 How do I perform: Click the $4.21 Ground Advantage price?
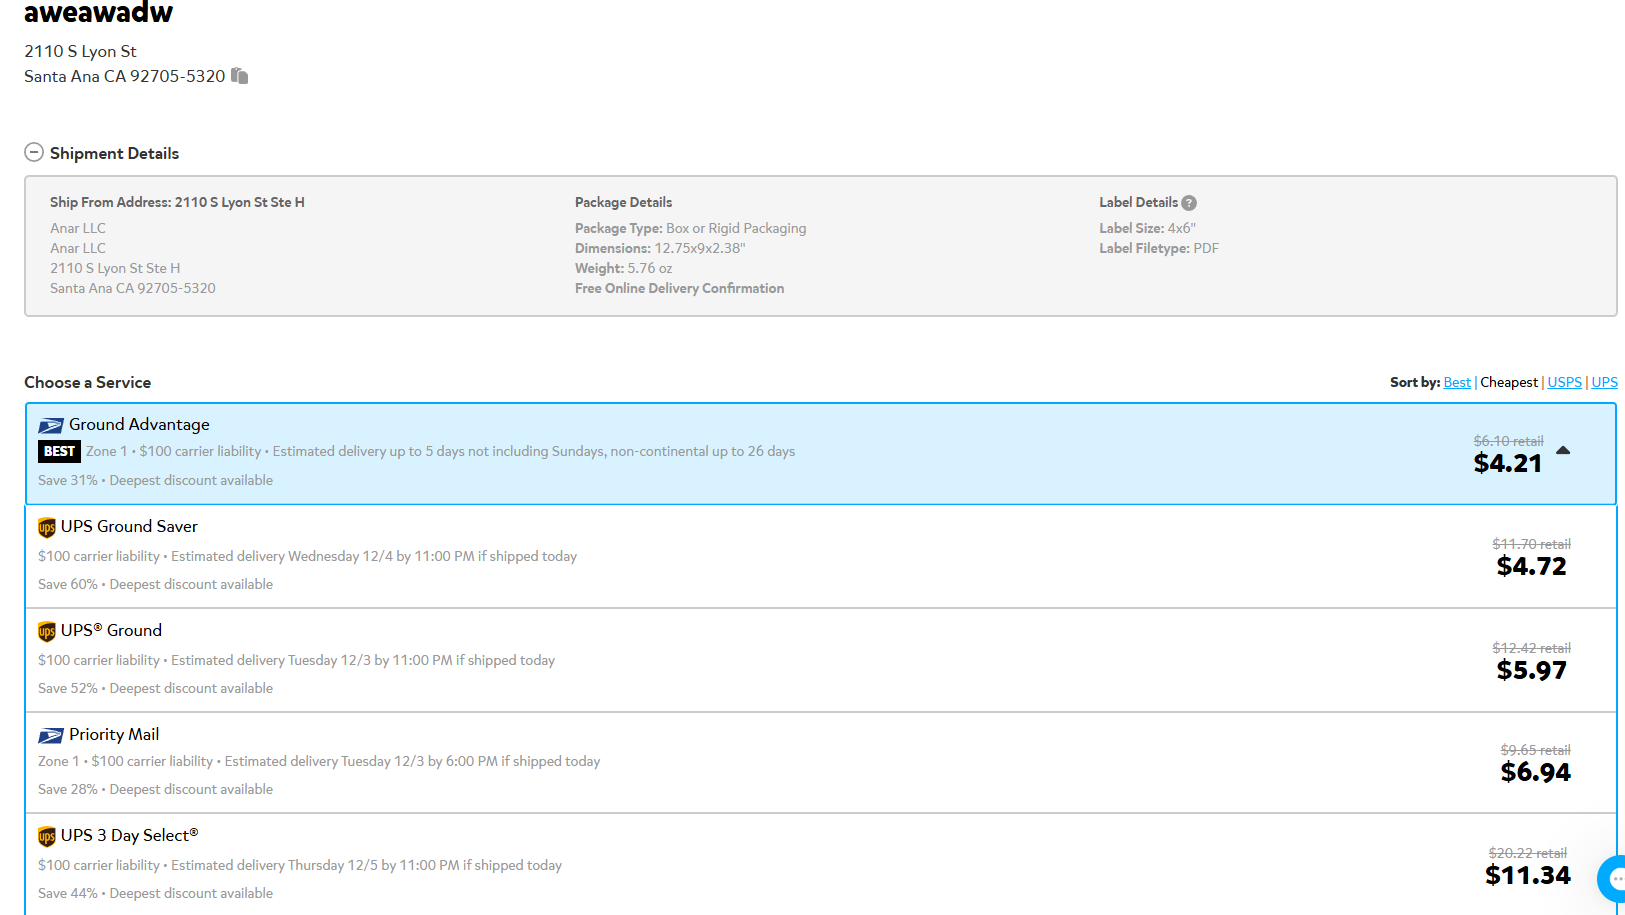point(1508,463)
